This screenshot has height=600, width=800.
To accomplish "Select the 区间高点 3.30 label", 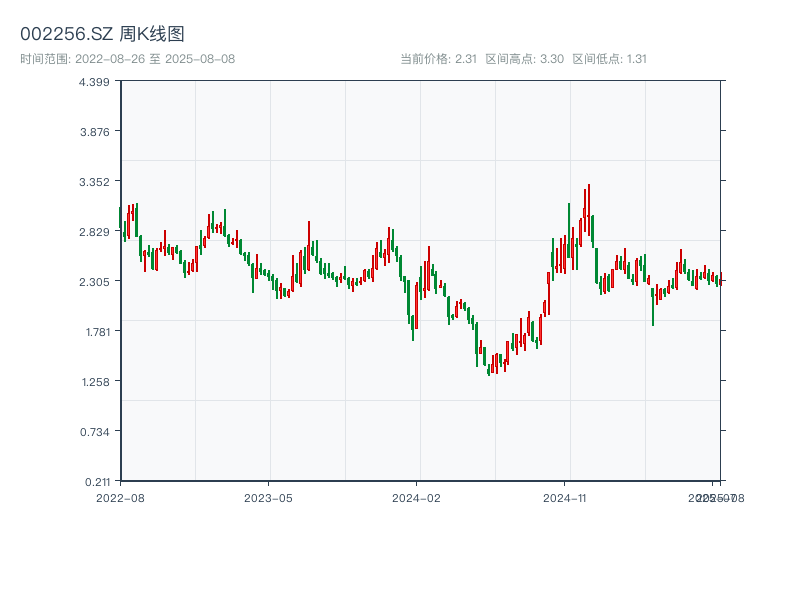I will point(524,58).
